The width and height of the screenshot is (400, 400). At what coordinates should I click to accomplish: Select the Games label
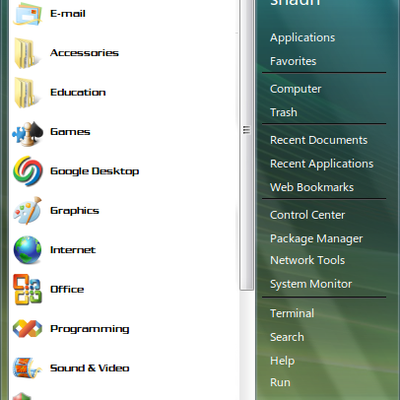[x=70, y=132]
